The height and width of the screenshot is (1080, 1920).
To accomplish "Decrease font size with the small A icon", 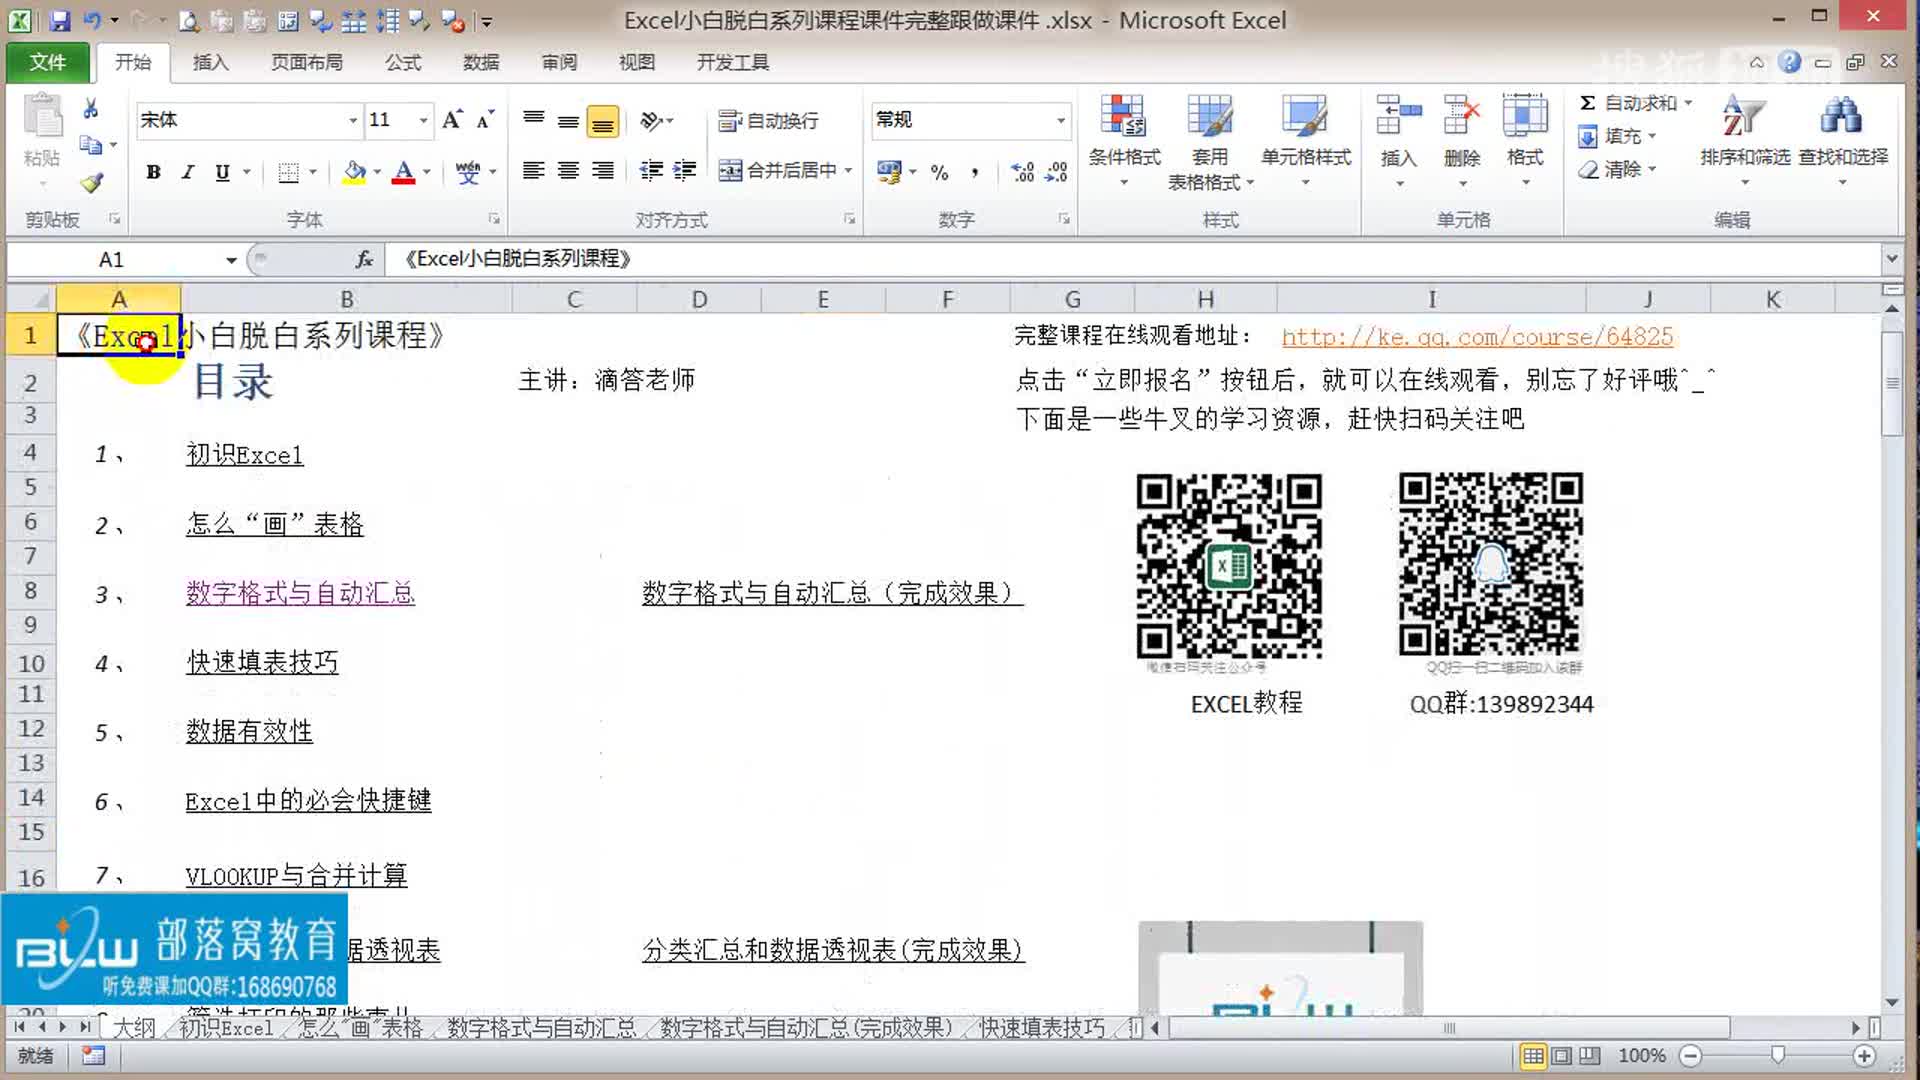I will 485,120.
